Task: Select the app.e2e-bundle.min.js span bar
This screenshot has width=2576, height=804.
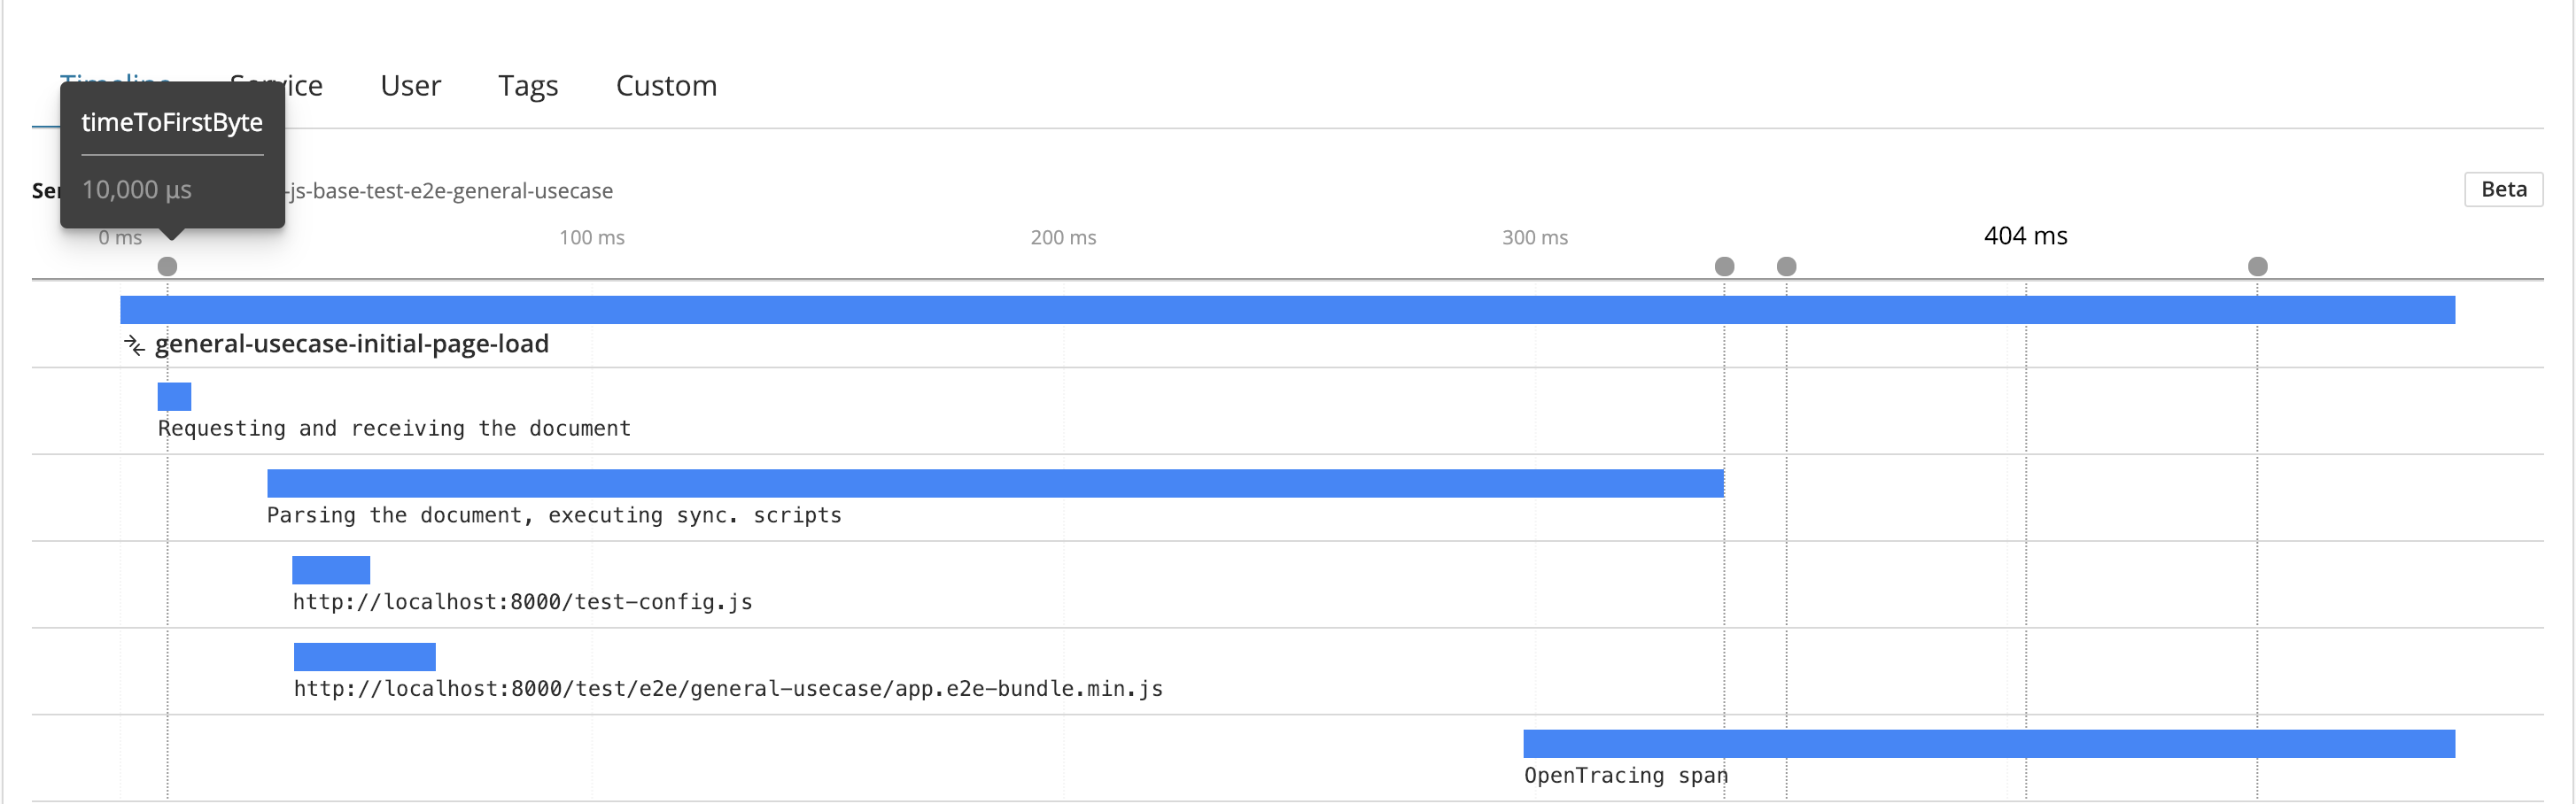Action: (x=364, y=656)
